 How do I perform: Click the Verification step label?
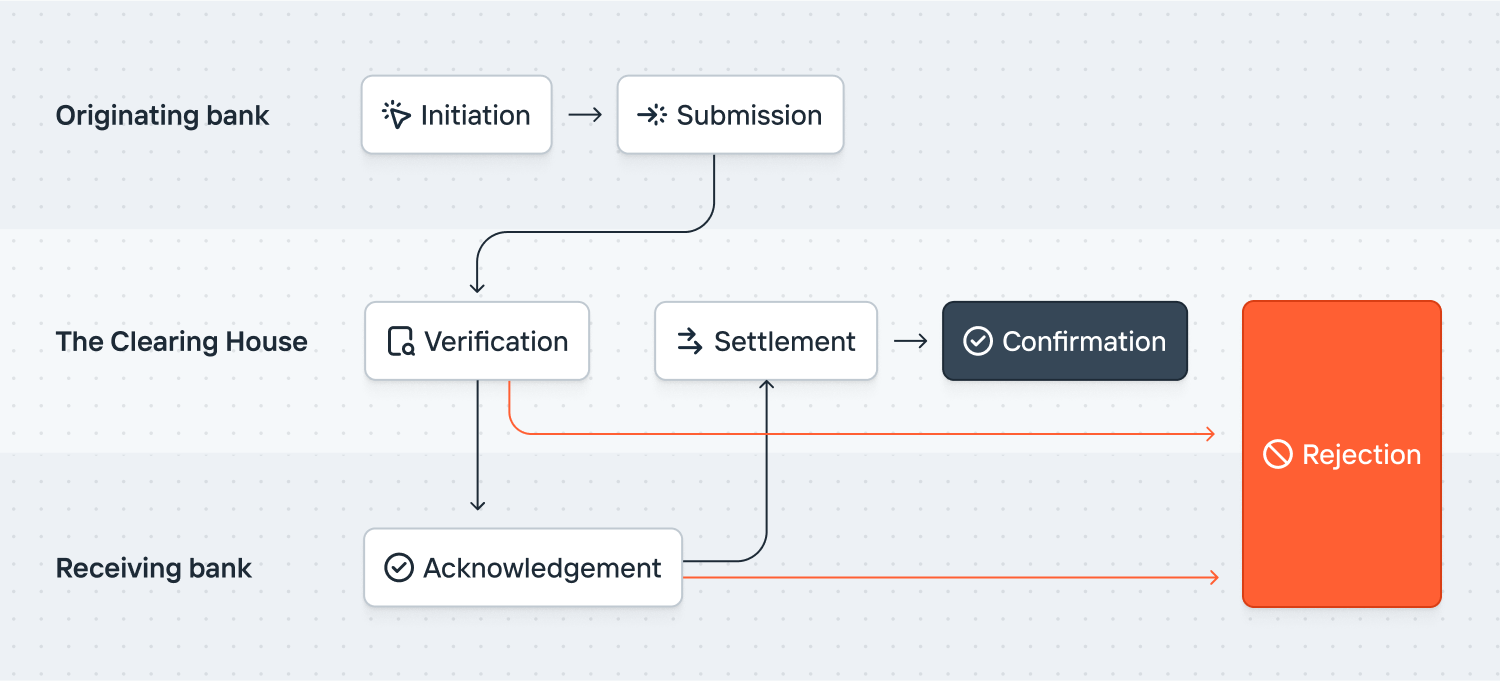click(496, 342)
